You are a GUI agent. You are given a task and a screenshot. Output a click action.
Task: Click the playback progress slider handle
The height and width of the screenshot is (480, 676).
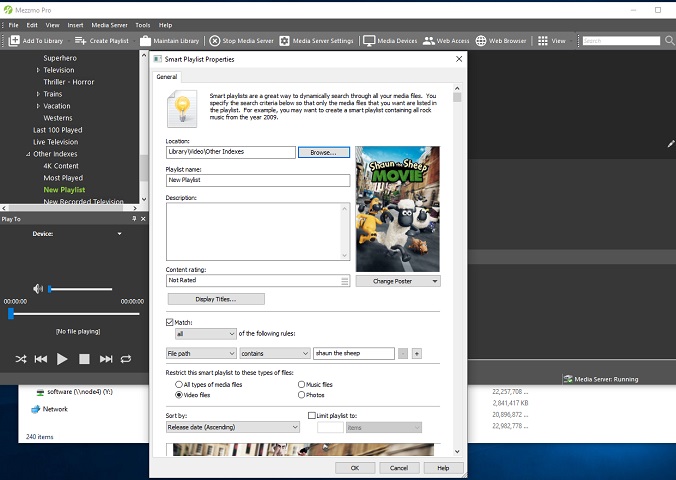11,314
